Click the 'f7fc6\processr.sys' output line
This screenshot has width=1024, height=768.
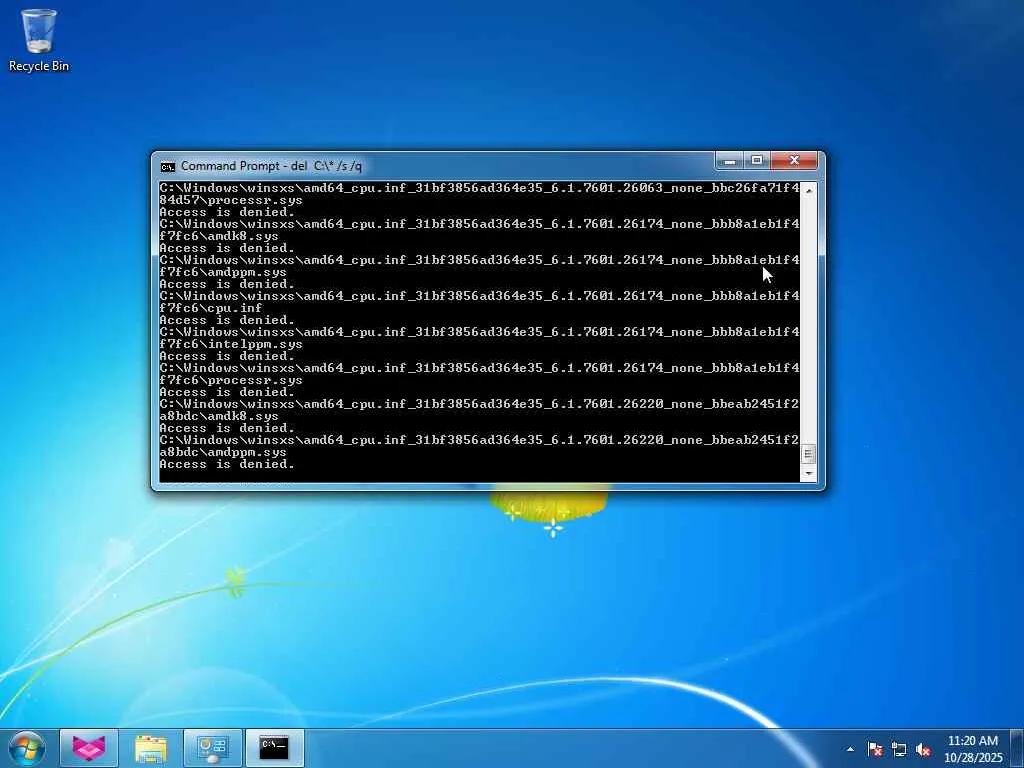coord(231,381)
